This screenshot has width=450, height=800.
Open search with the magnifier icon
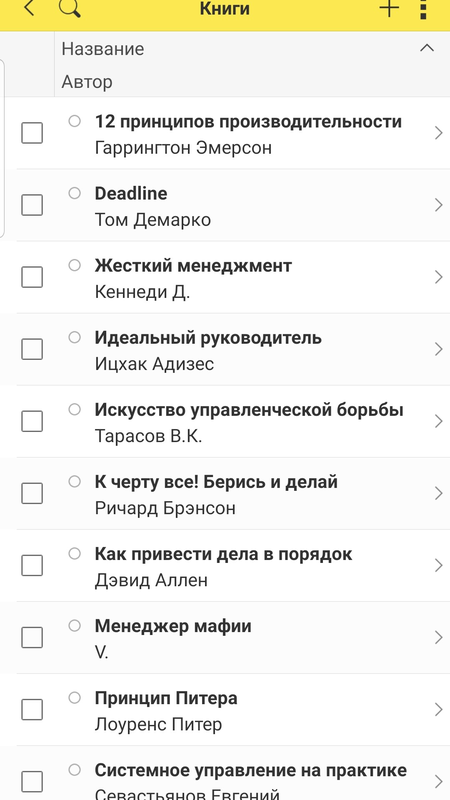[x=70, y=8]
